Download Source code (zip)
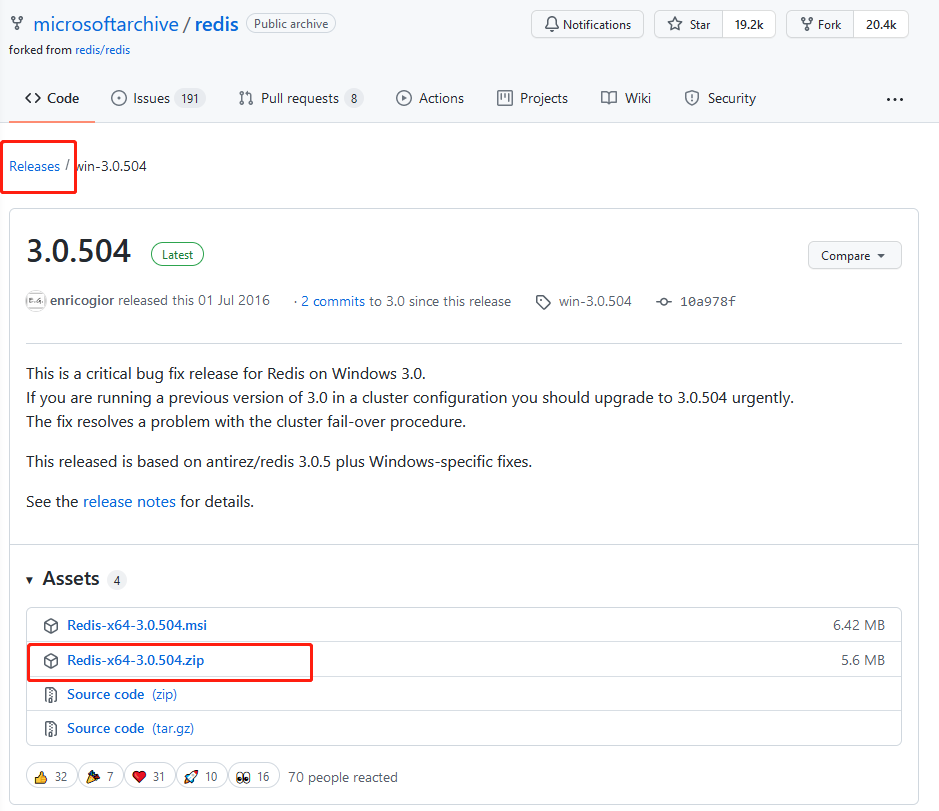939x811 pixels. 122,694
